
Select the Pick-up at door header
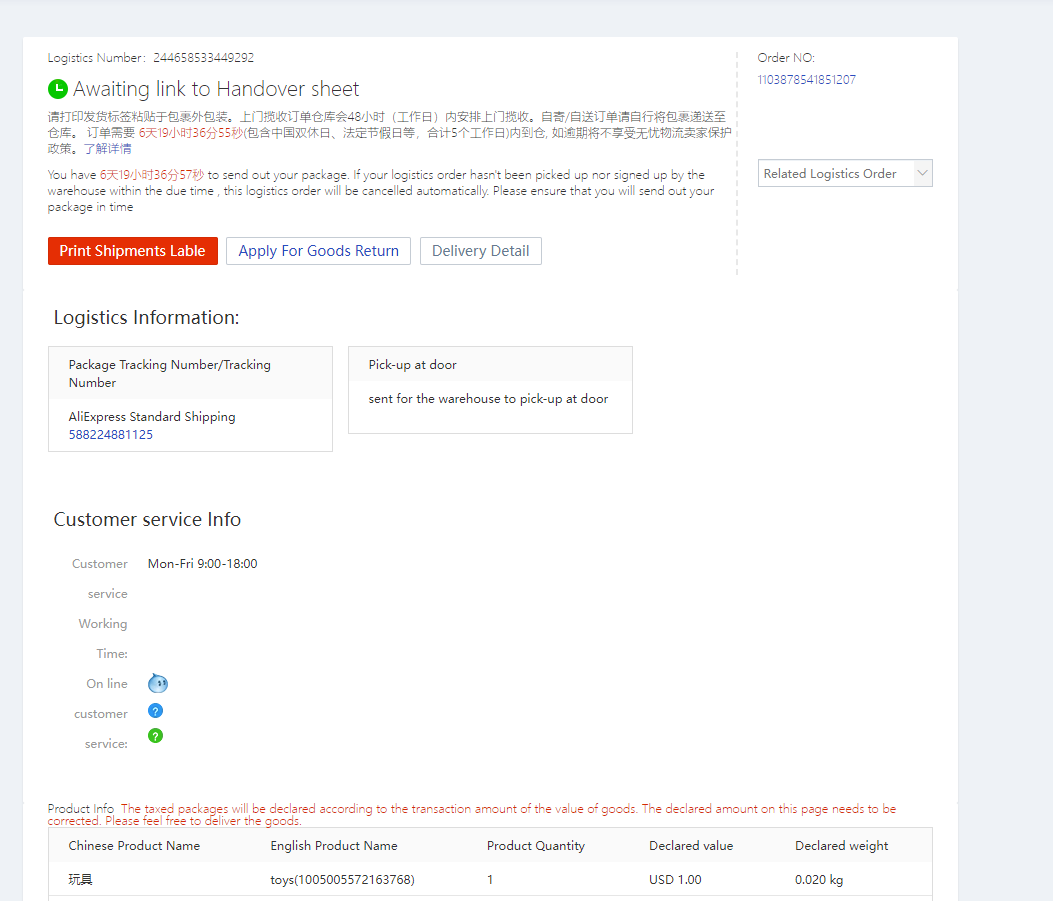tap(413, 365)
